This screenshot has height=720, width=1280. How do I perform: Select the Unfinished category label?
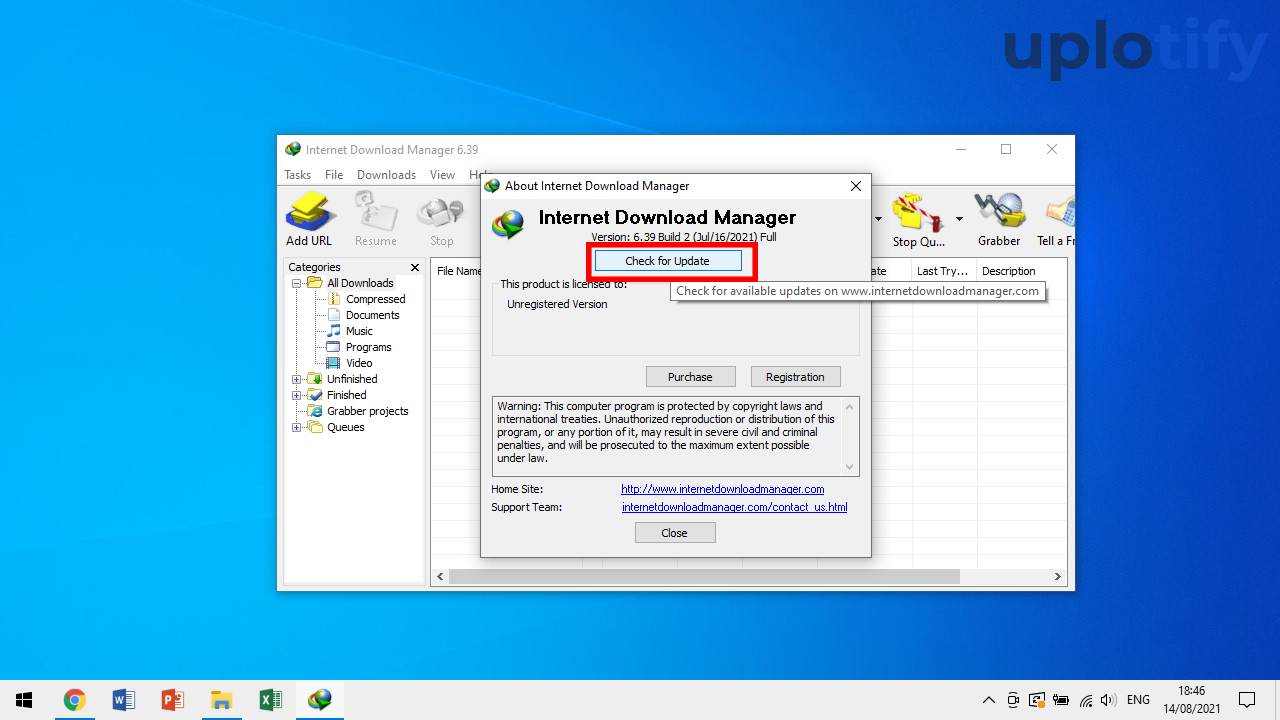point(352,379)
